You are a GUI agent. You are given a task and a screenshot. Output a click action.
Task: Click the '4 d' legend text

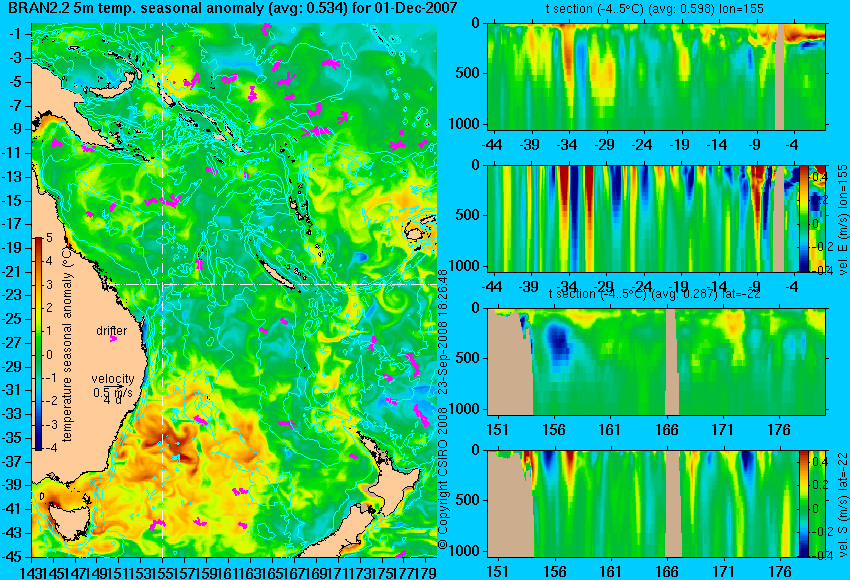[112, 401]
